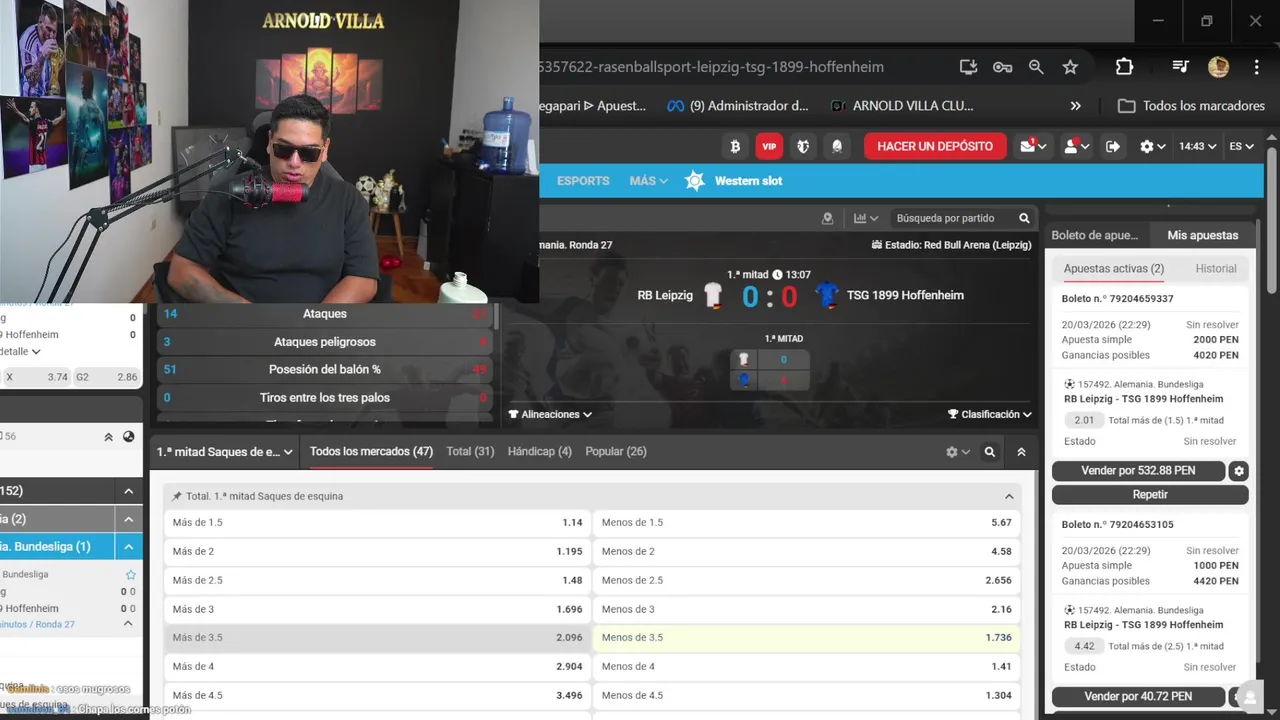Screen dimensions: 1280x720
Task: Open the 14:43 time dropdown
Action: [1197, 146]
